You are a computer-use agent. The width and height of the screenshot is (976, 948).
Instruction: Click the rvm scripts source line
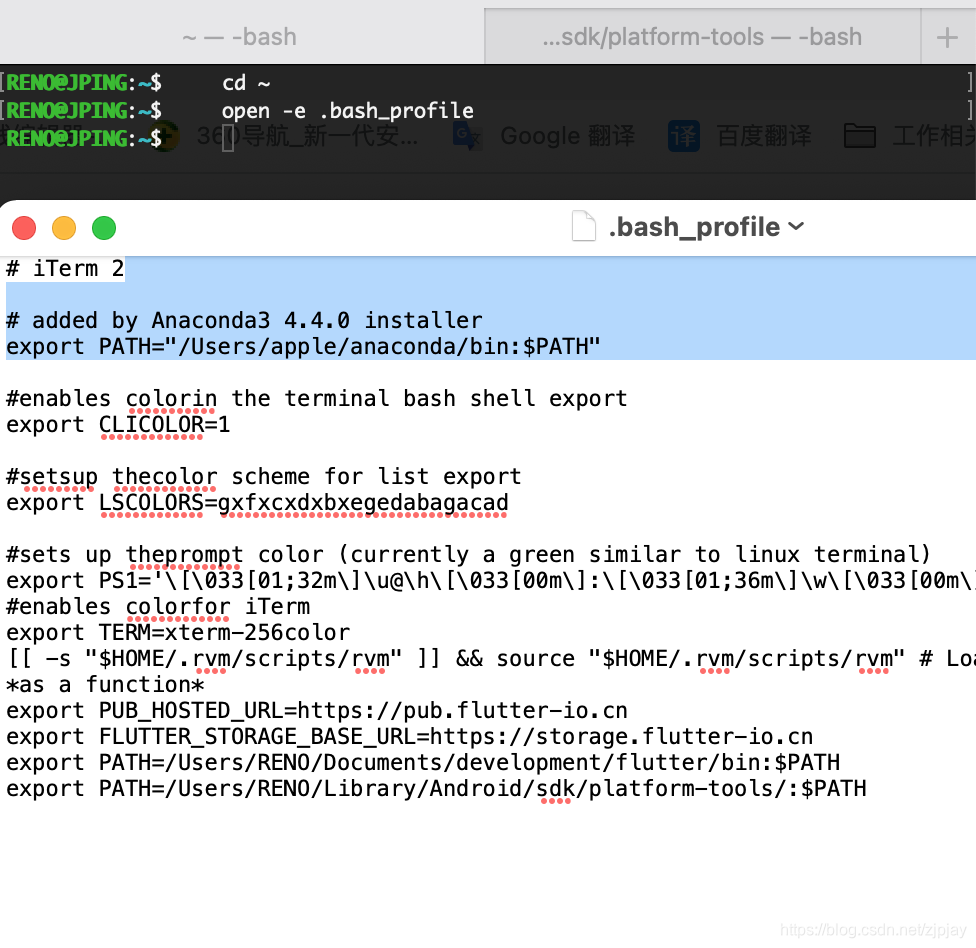[x=490, y=659]
